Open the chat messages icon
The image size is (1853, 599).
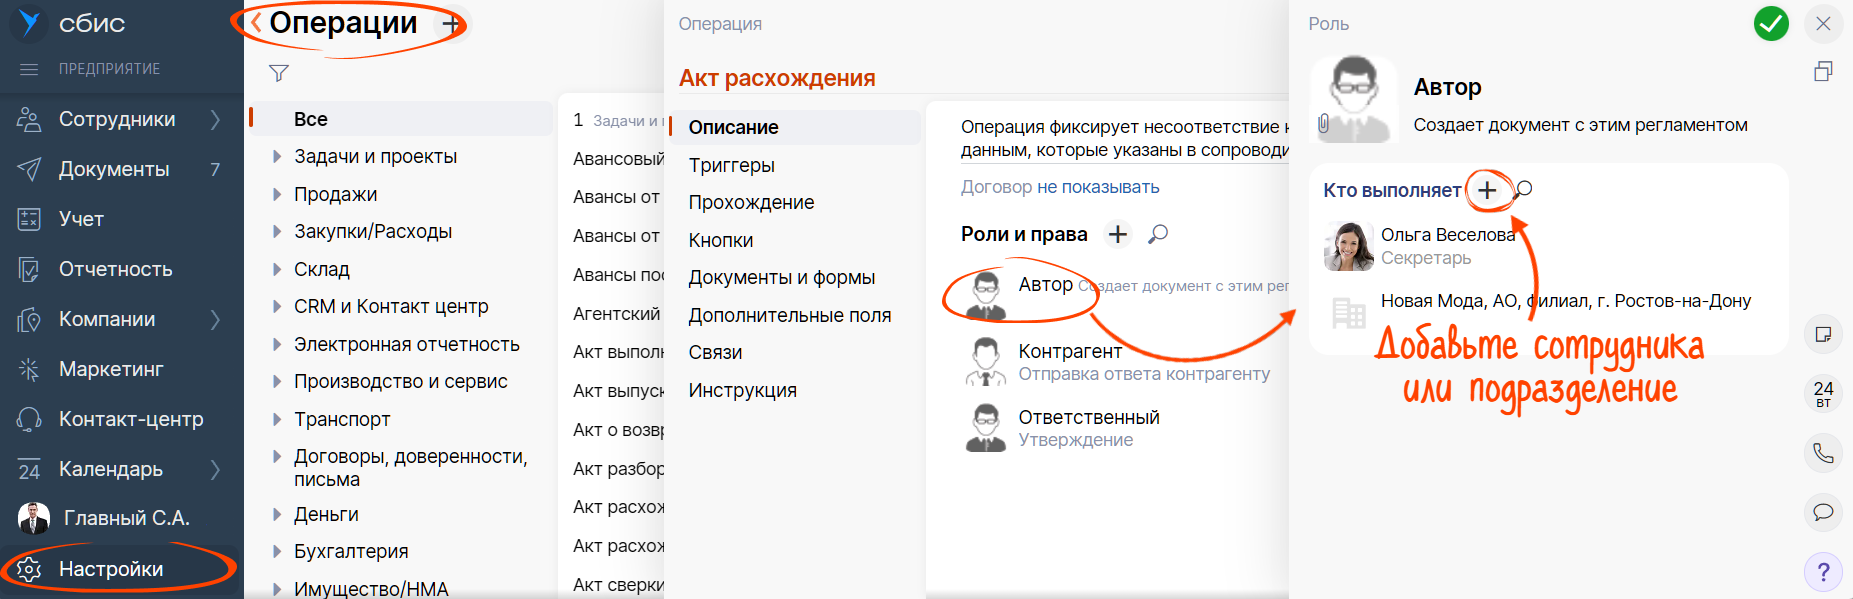[1823, 512]
